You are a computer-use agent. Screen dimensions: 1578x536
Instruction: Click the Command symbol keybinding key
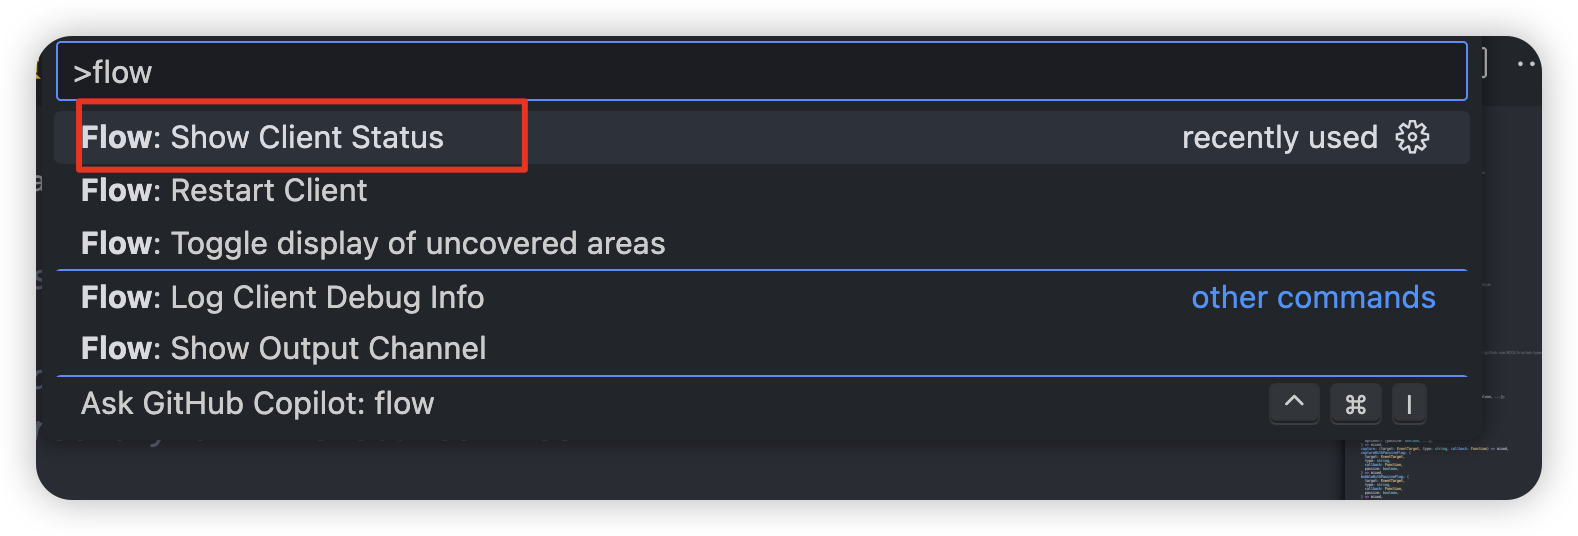pos(1355,403)
